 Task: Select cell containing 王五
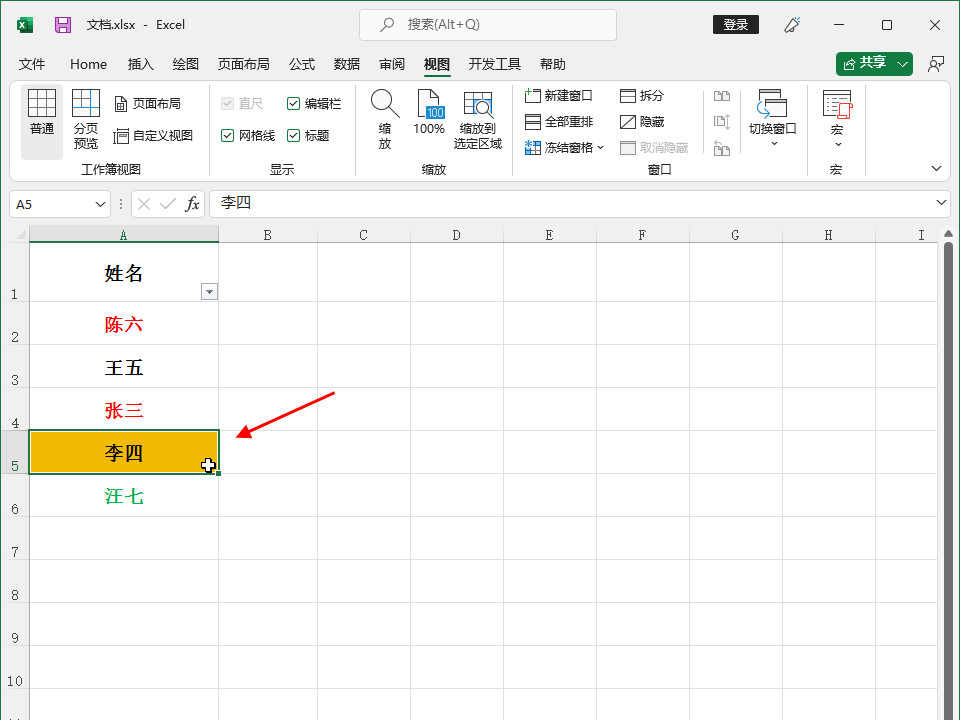124,366
